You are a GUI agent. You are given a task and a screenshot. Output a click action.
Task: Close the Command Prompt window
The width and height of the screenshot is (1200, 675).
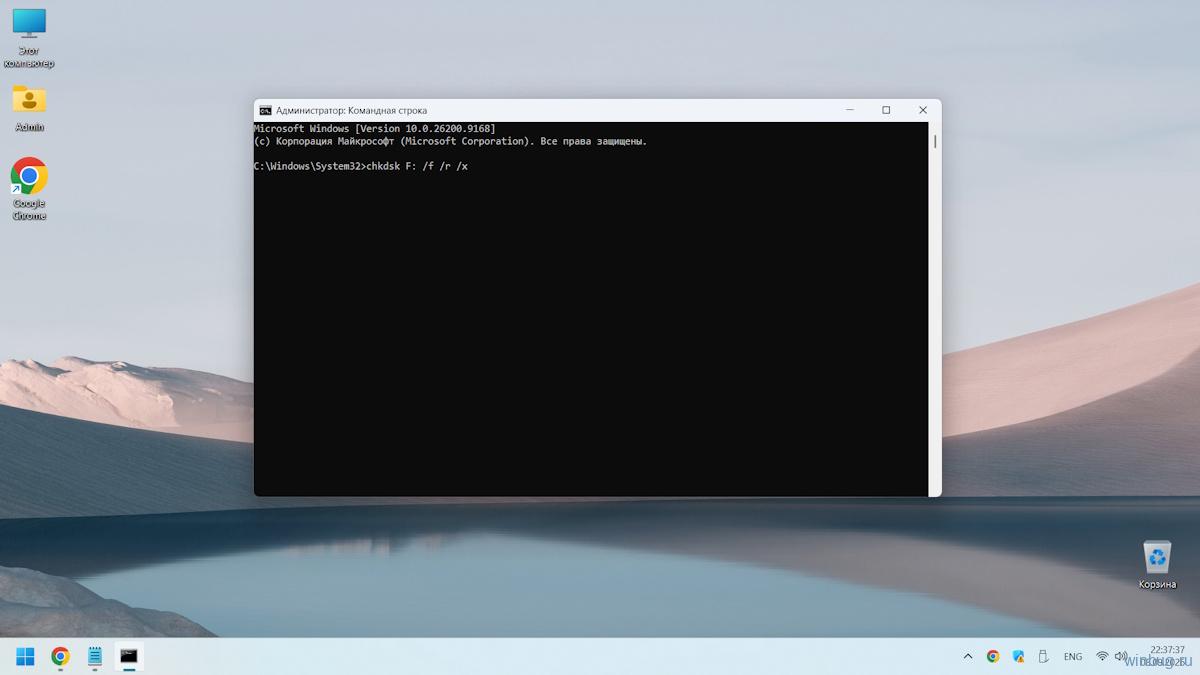pyautogui.click(x=923, y=110)
